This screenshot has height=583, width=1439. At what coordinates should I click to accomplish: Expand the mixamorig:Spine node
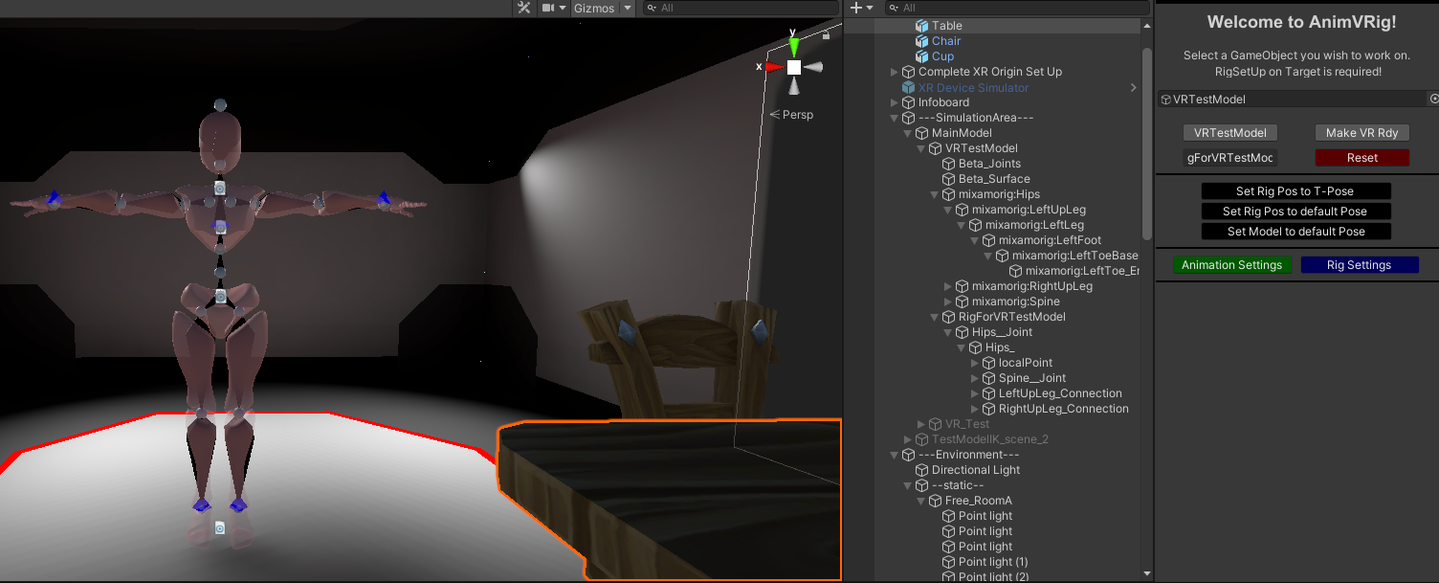tap(949, 302)
